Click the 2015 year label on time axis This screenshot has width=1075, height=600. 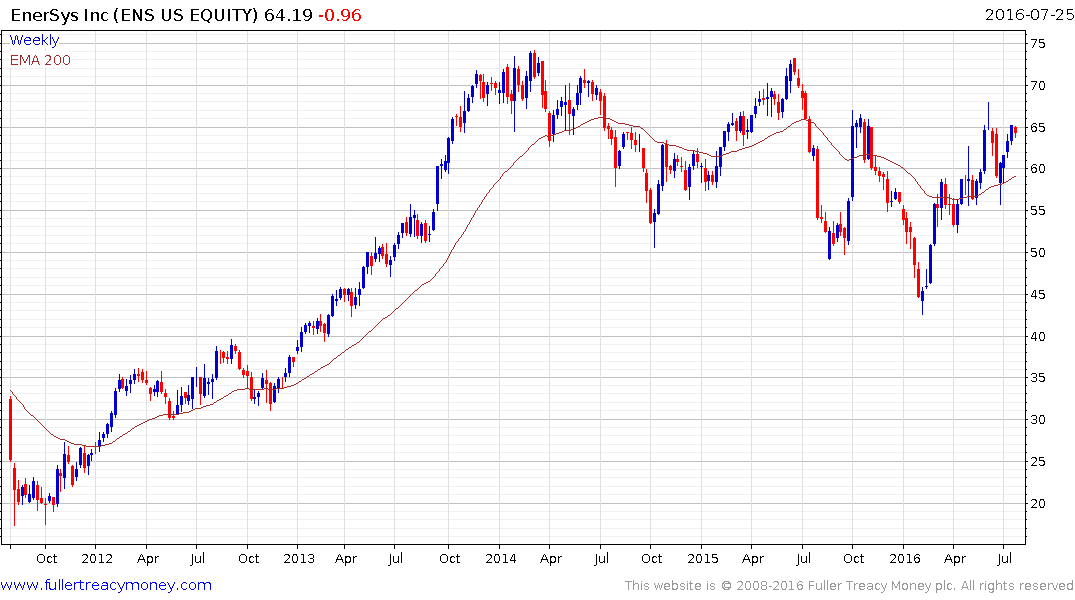click(x=703, y=558)
